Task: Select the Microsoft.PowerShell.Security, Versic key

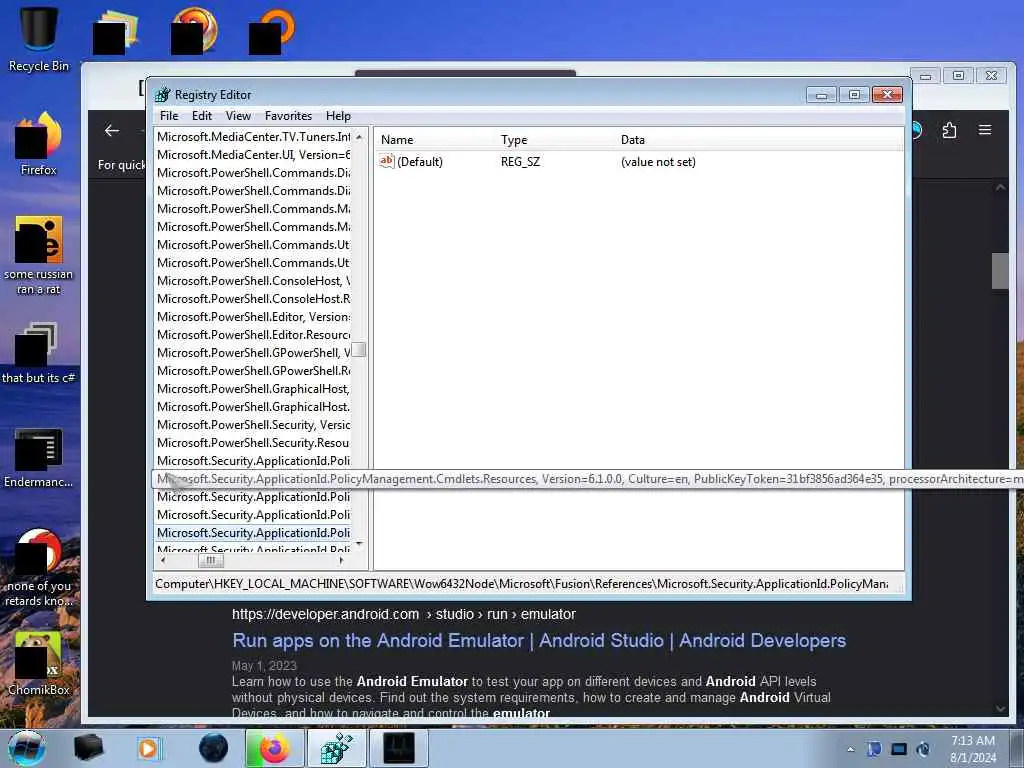Action: pos(253,424)
